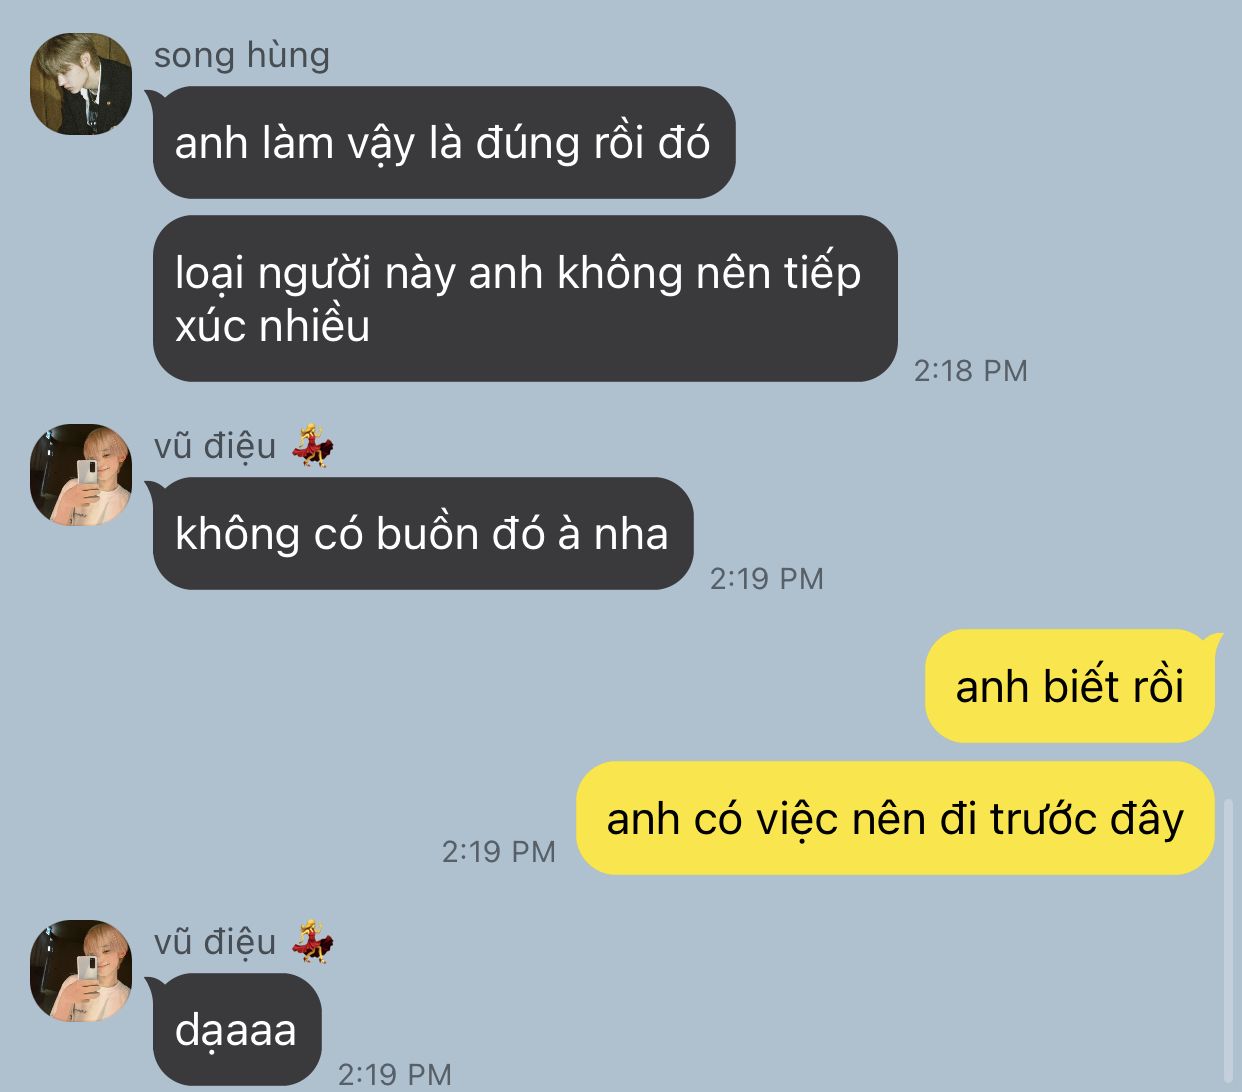The image size is (1242, 1092).
Task: Tap the first vũ điệu avatar photo
Action: pos(81,475)
